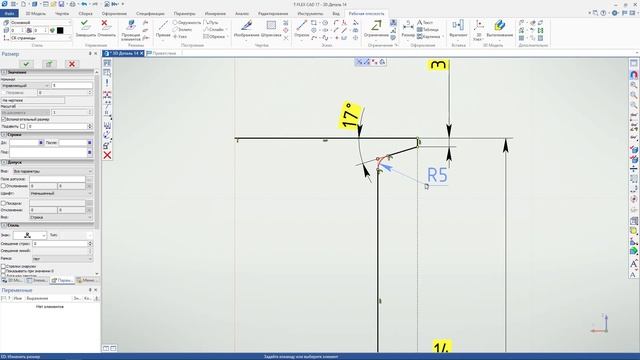This screenshot has width=640, height=360.
Task: Switch to Параметры bottom panel tab
Action: point(62,280)
